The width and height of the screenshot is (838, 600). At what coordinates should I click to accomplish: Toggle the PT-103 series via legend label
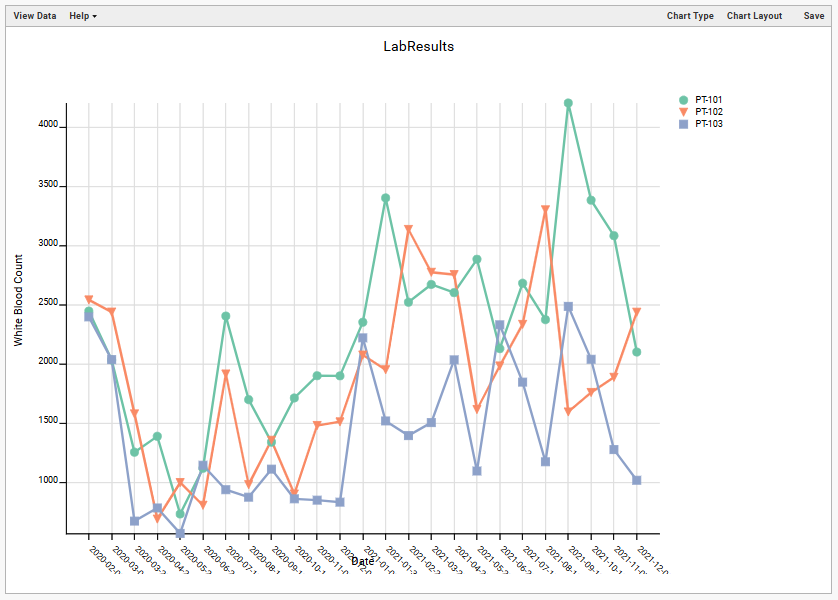point(709,124)
